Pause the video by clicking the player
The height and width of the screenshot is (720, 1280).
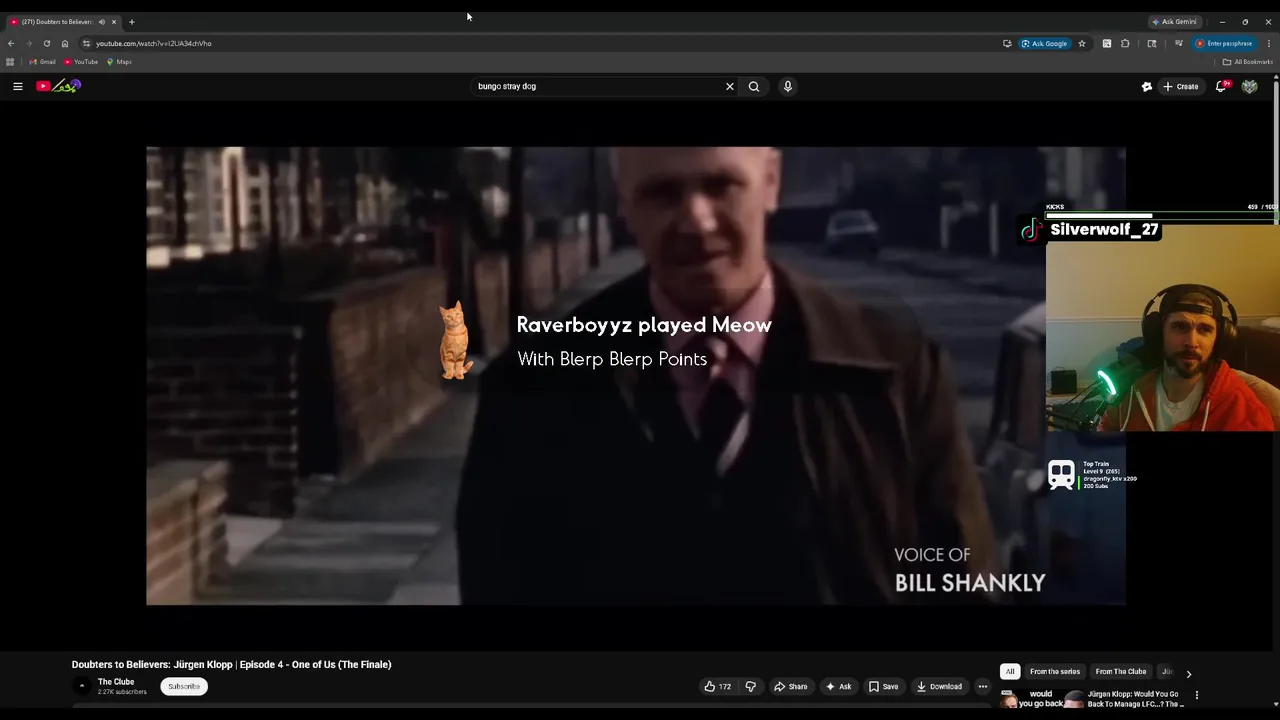[636, 376]
